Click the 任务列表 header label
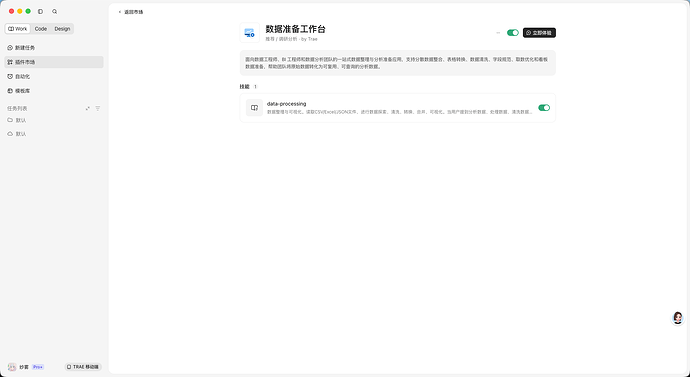The height and width of the screenshot is (377, 690). 17,108
